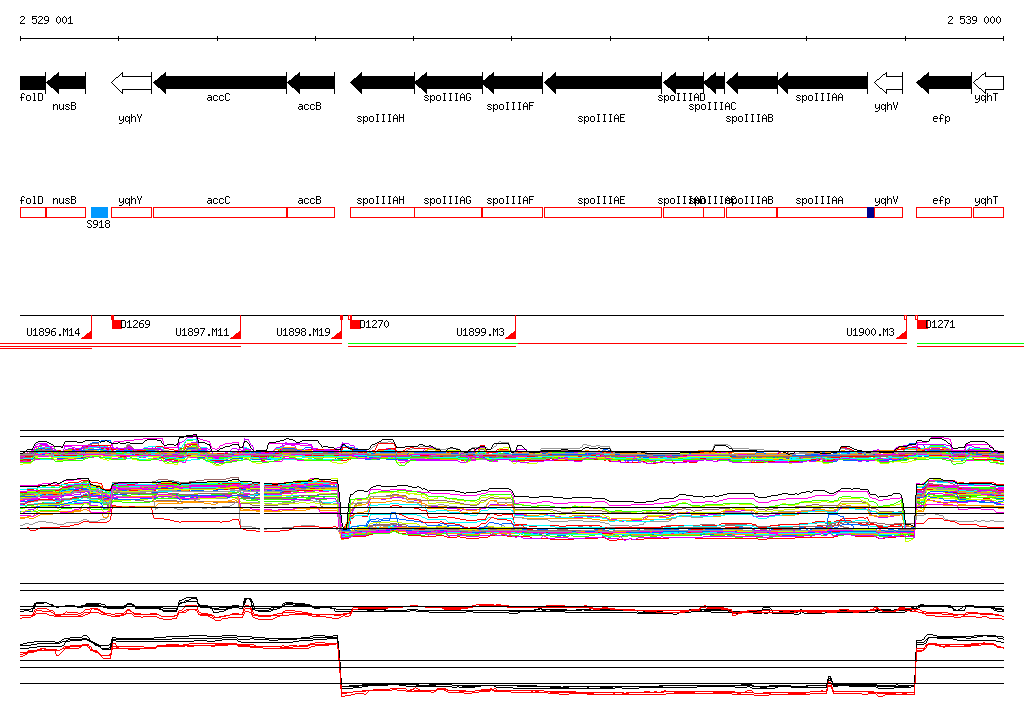This screenshot has height=714, width=1024.
Task: Click the white yqhY gene arrow
Action: point(131,82)
